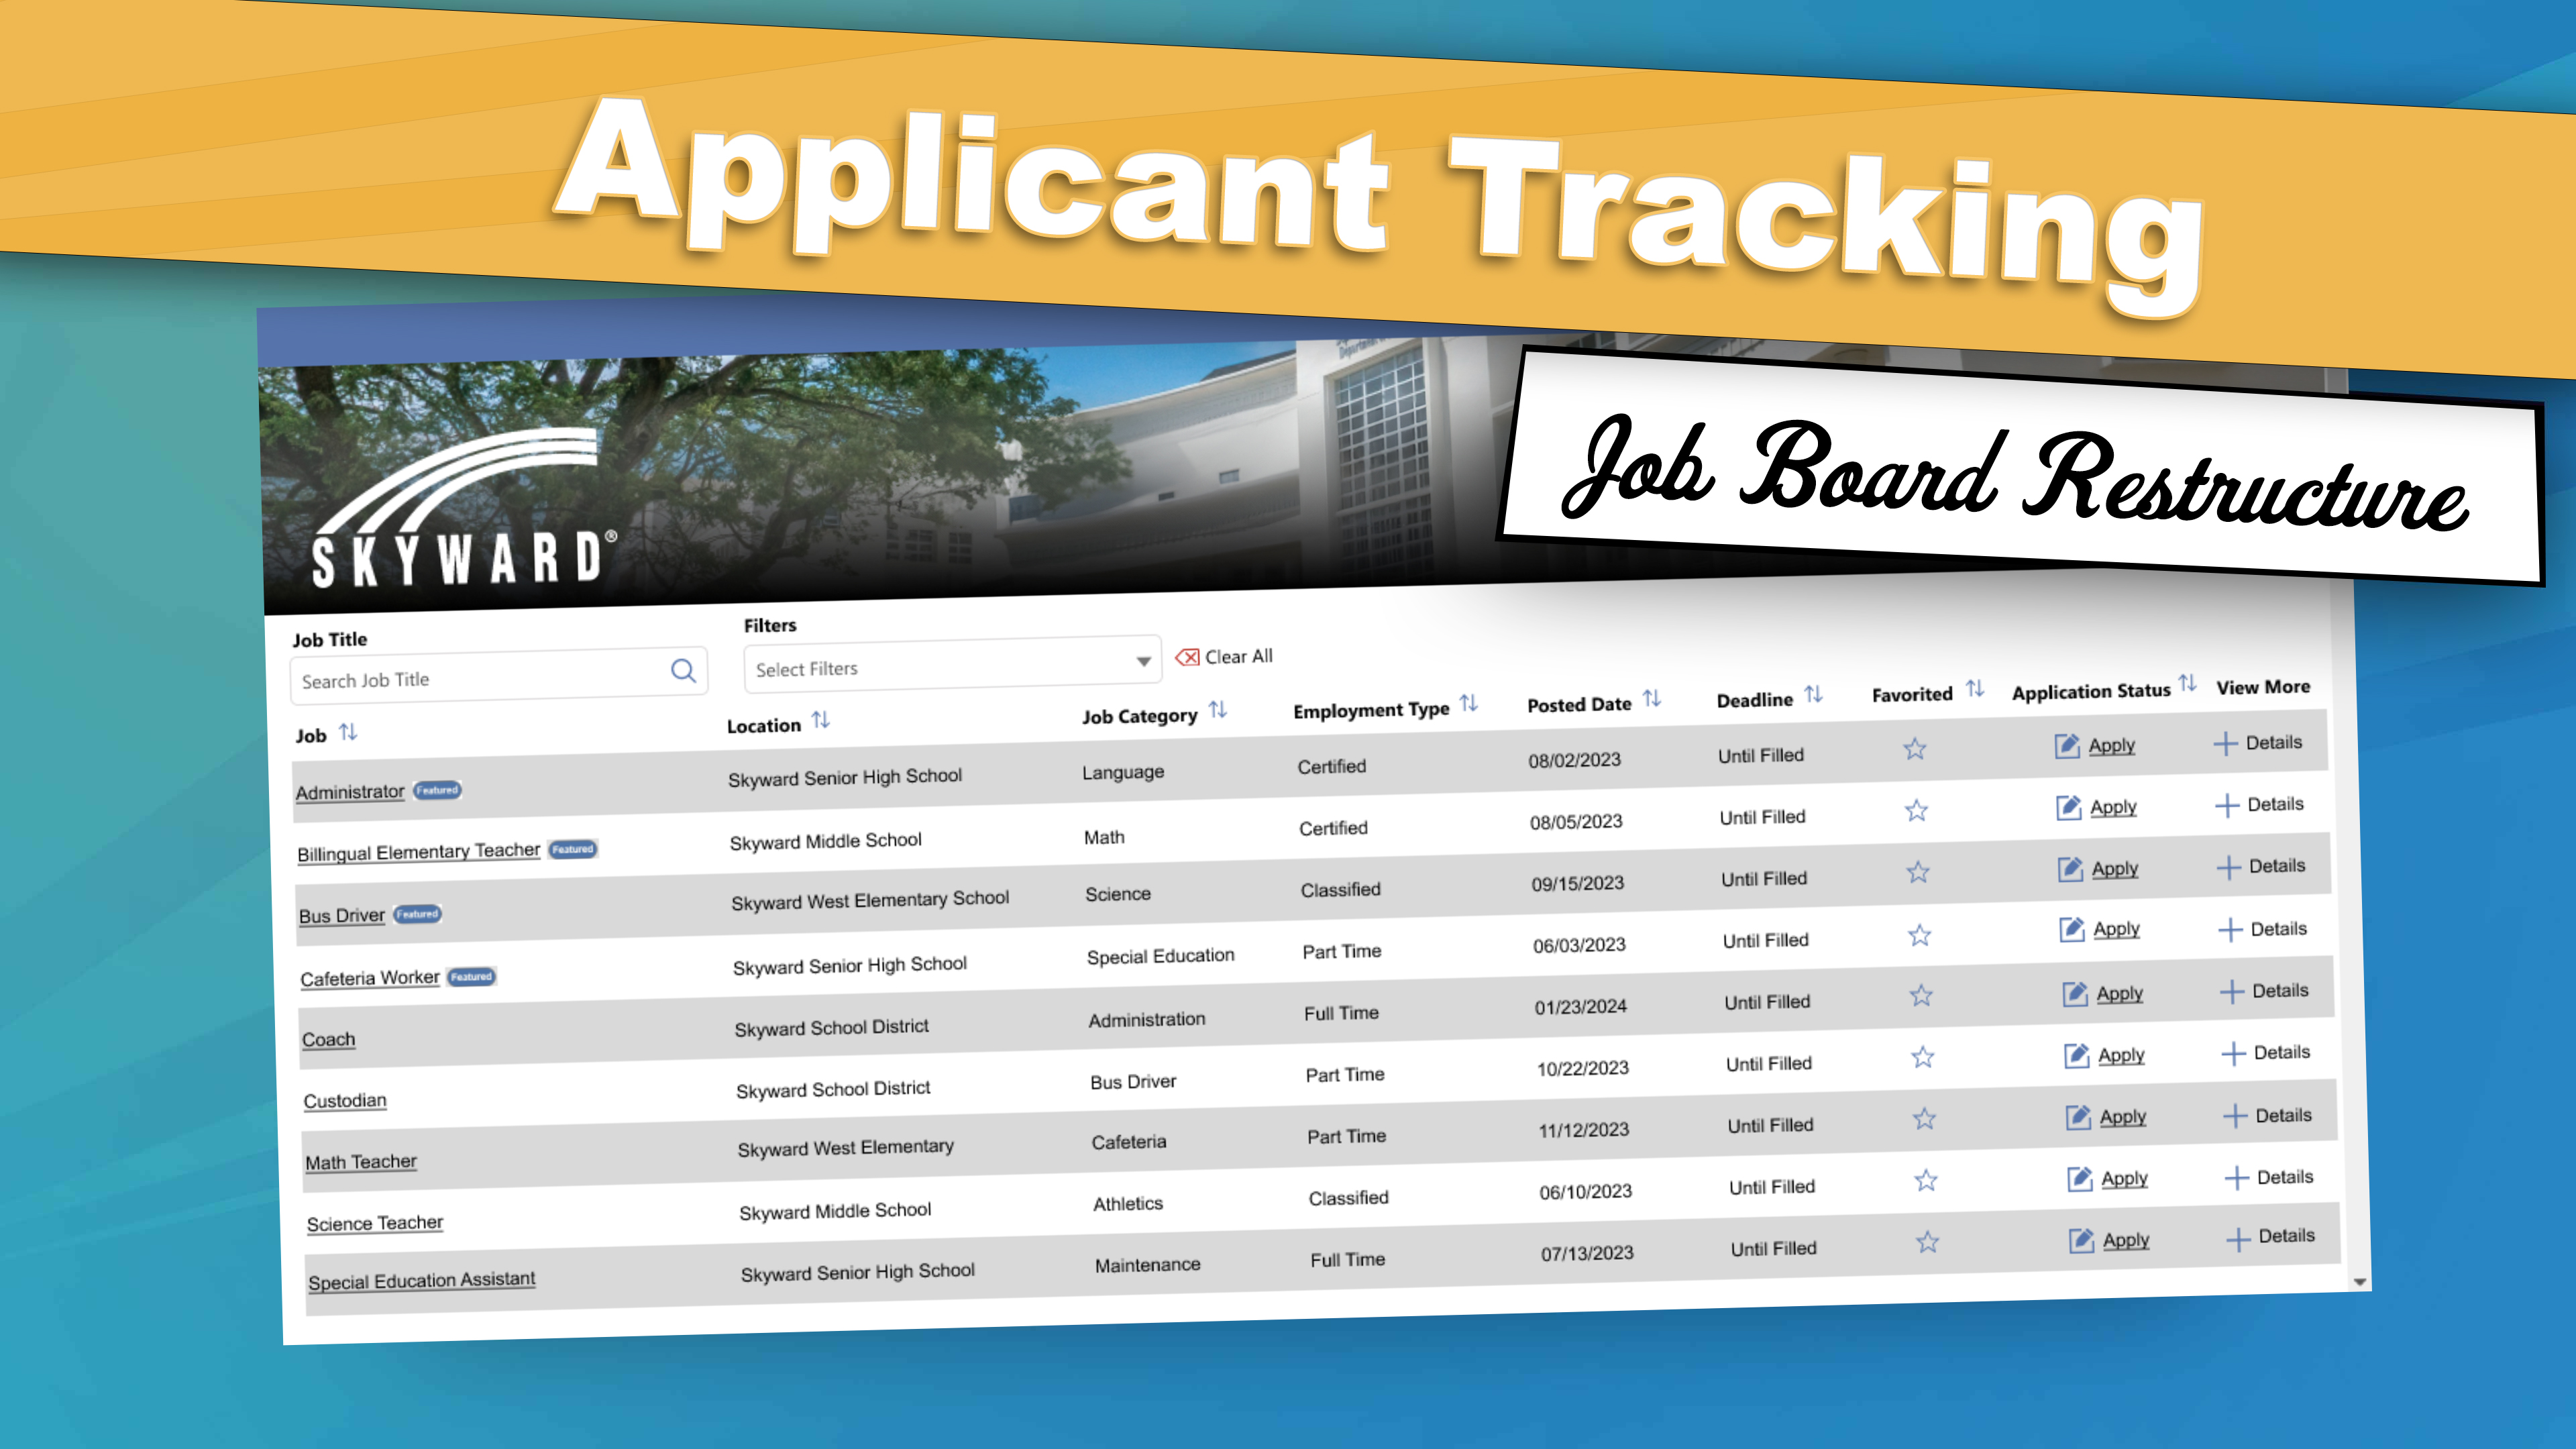Image resolution: width=2576 pixels, height=1449 pixels.
Task: Expand Details for the Bus Driver row
Action: click(x=2261, y=867)
